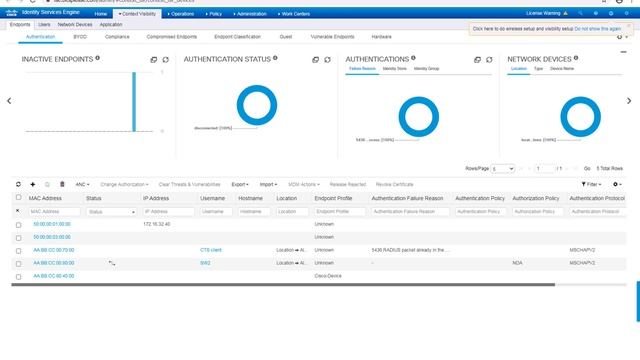Check the row for AA:BB:CC:00:40:00
Viewport: 640px width, 360px height.
[x=18, y=277]
